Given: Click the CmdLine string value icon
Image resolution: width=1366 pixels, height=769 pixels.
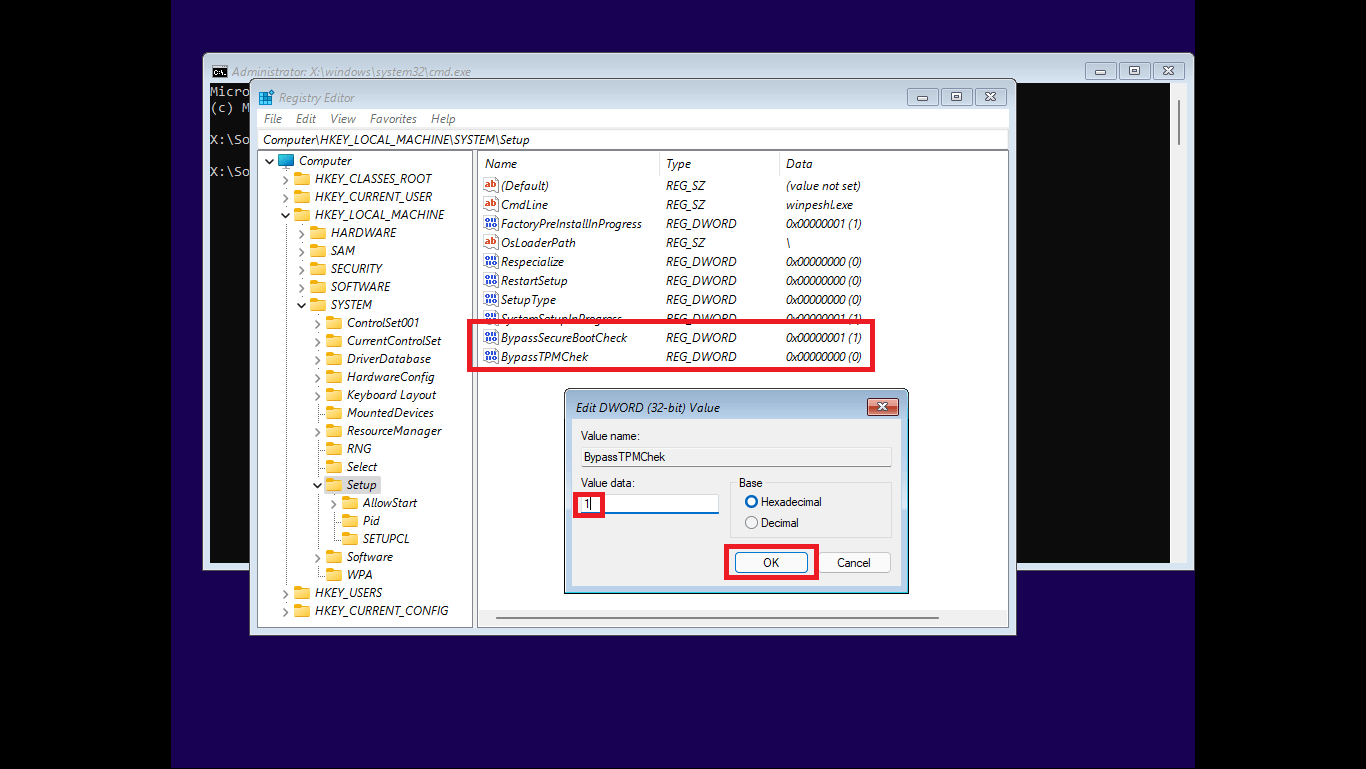Looking at the screenshot, I should tap(491, 204).
